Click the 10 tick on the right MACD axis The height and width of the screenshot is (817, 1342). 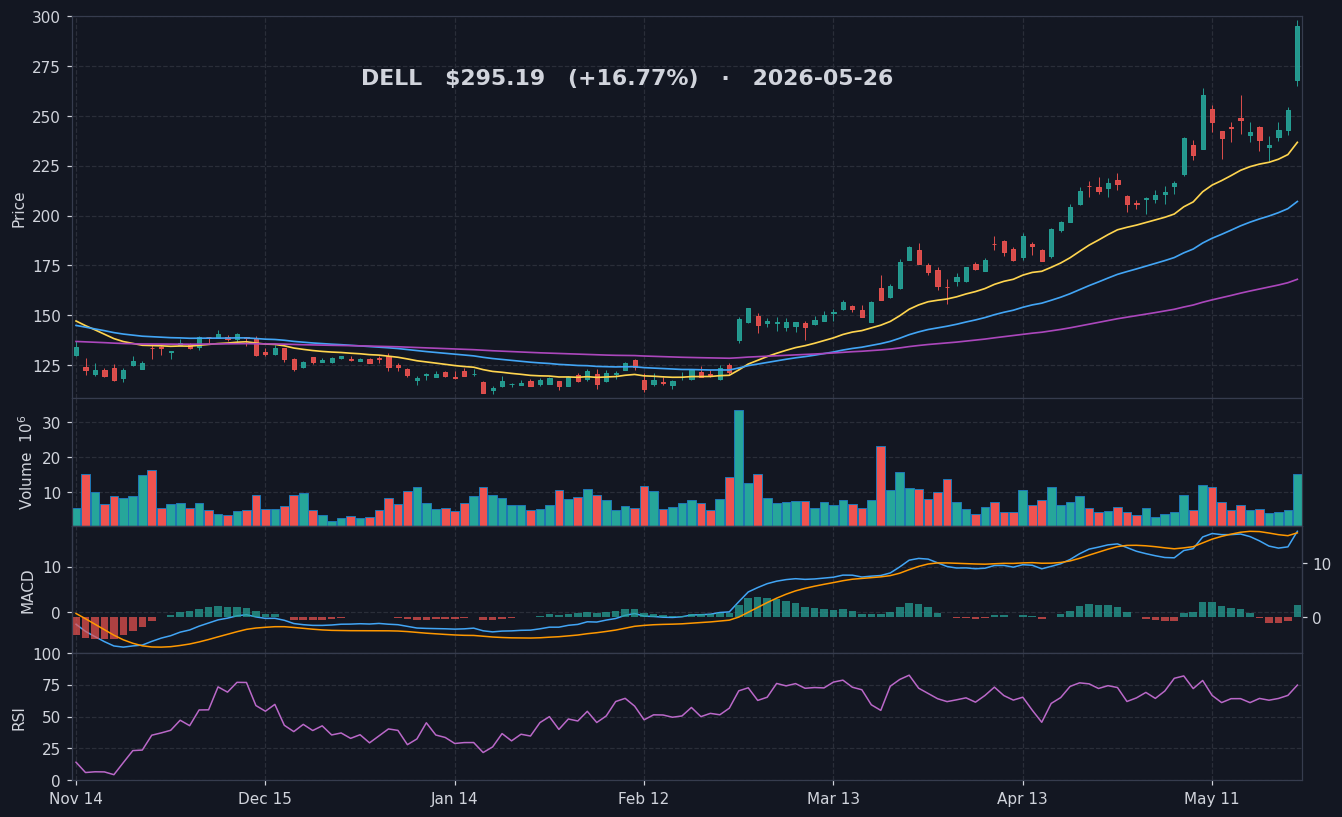tap(1321, 564)
